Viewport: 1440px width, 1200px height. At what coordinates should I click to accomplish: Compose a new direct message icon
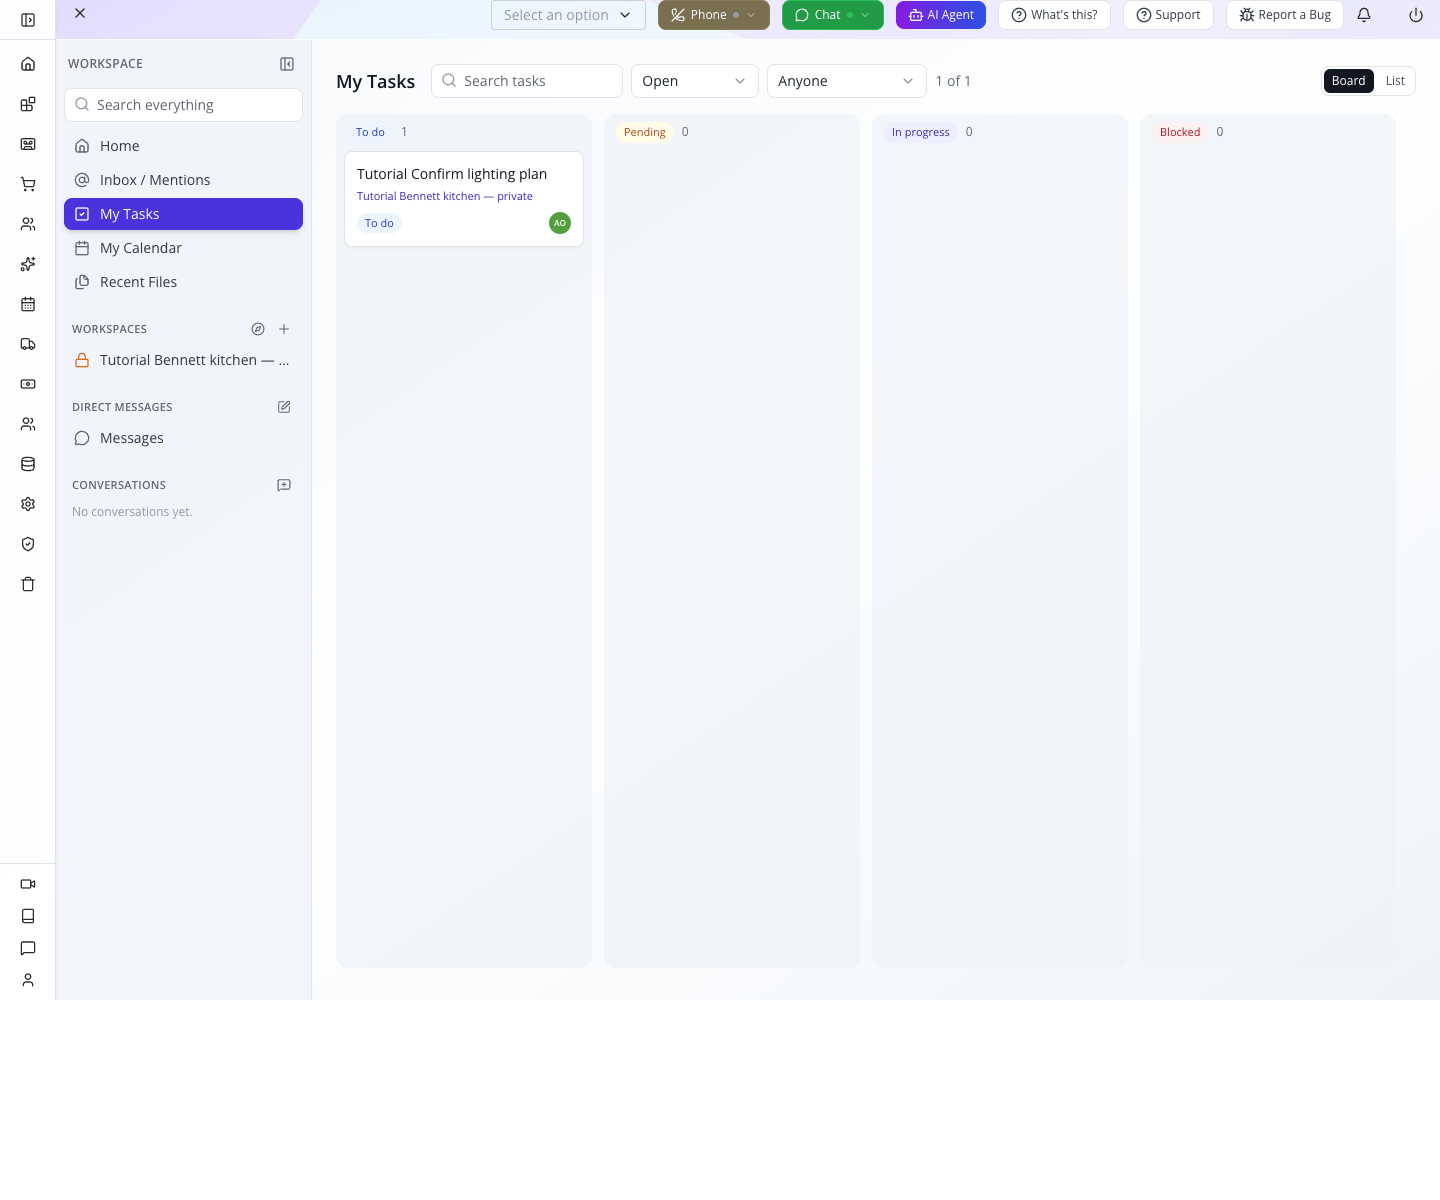[284, 407]
